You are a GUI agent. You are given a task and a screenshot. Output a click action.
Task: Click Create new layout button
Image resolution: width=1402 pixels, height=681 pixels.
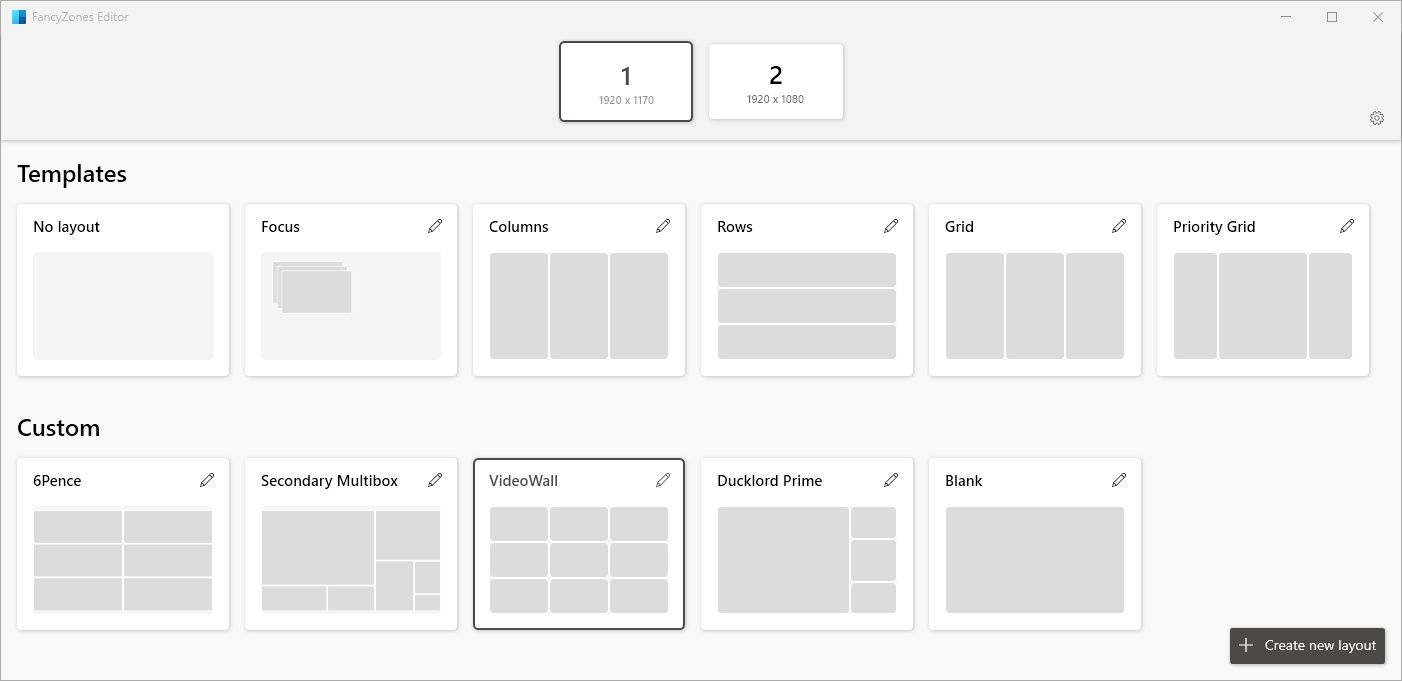(x=1307, y=645)
